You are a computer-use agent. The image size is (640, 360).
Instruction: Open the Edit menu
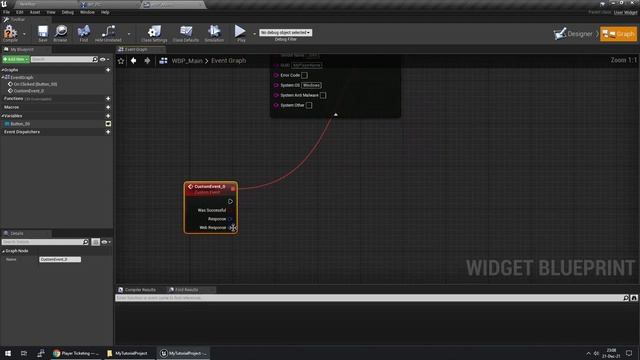coord(20,12)
